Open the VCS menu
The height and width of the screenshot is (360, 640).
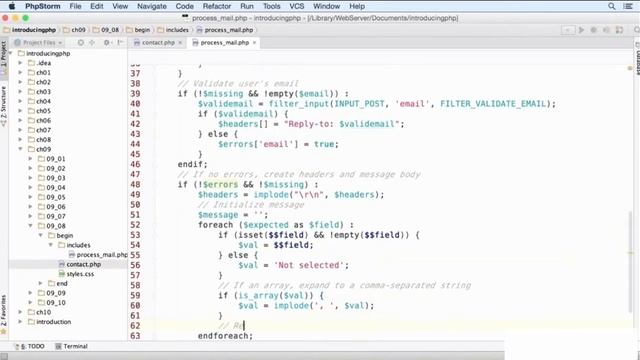(x=297, y=6)
